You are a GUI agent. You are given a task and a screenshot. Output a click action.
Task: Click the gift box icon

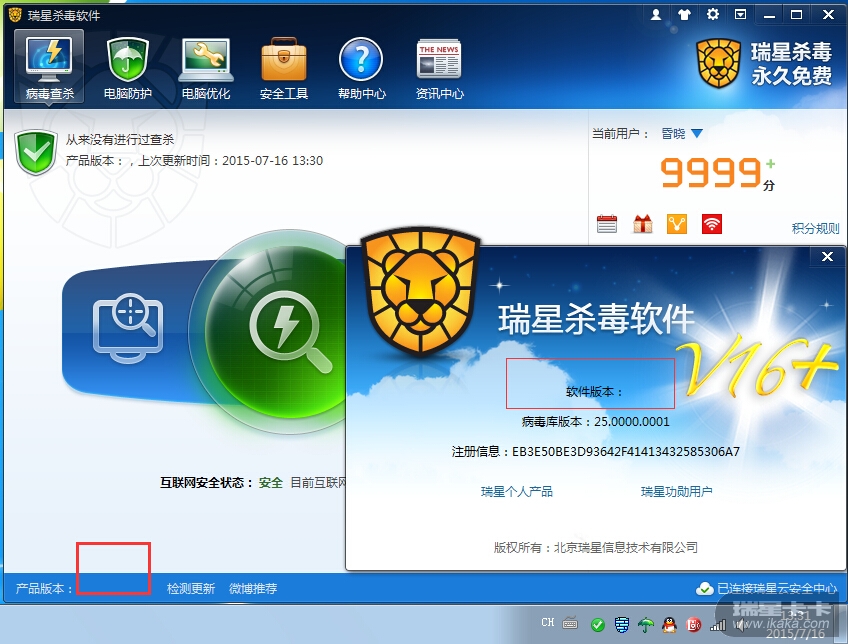pos(642,224)
